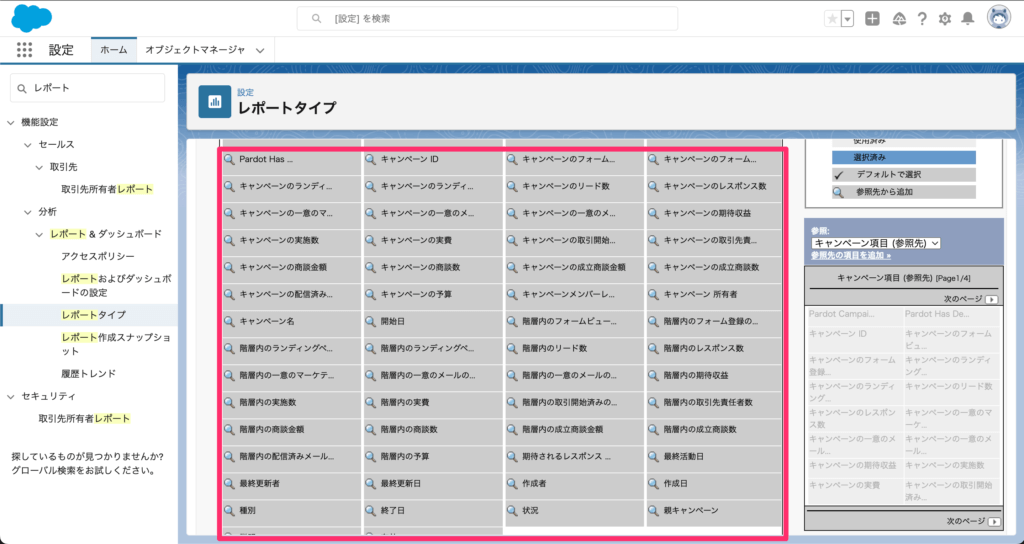Collapse the 分析 tree node
Viewport: 1024px width, 544px height.
pyautogui.click(x=27, y=212)
